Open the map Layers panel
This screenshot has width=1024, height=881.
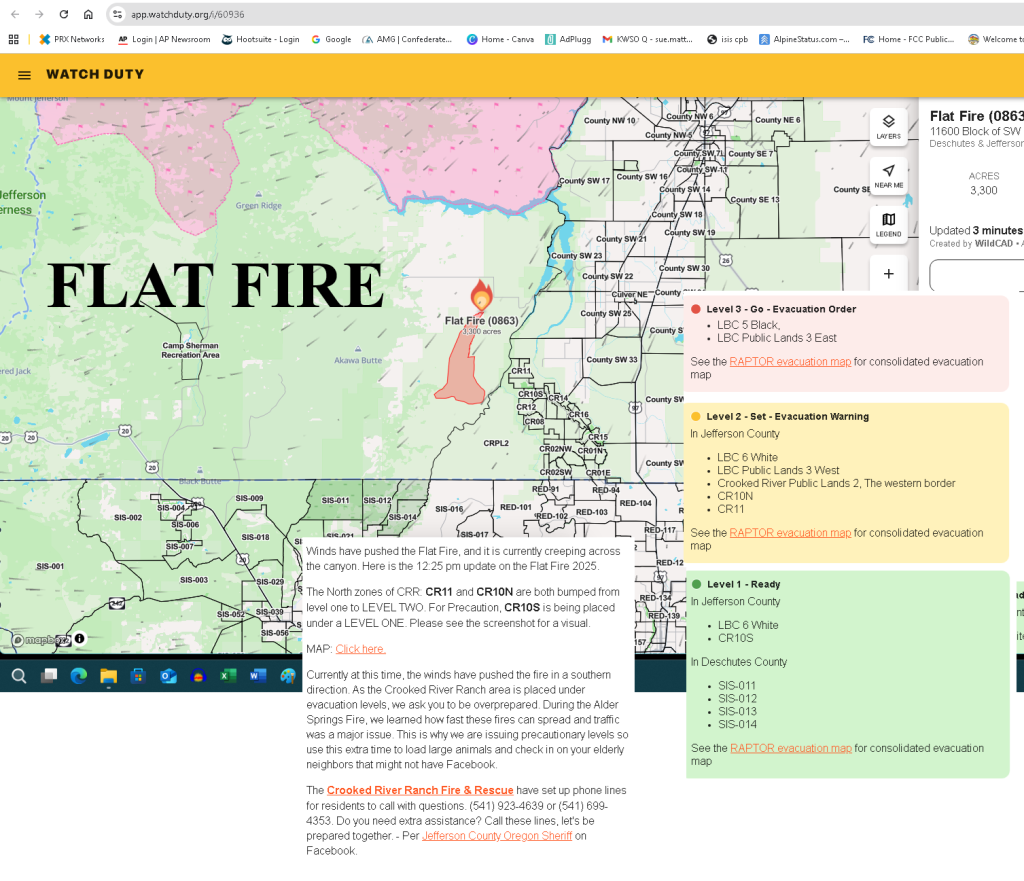click(888, 126)
